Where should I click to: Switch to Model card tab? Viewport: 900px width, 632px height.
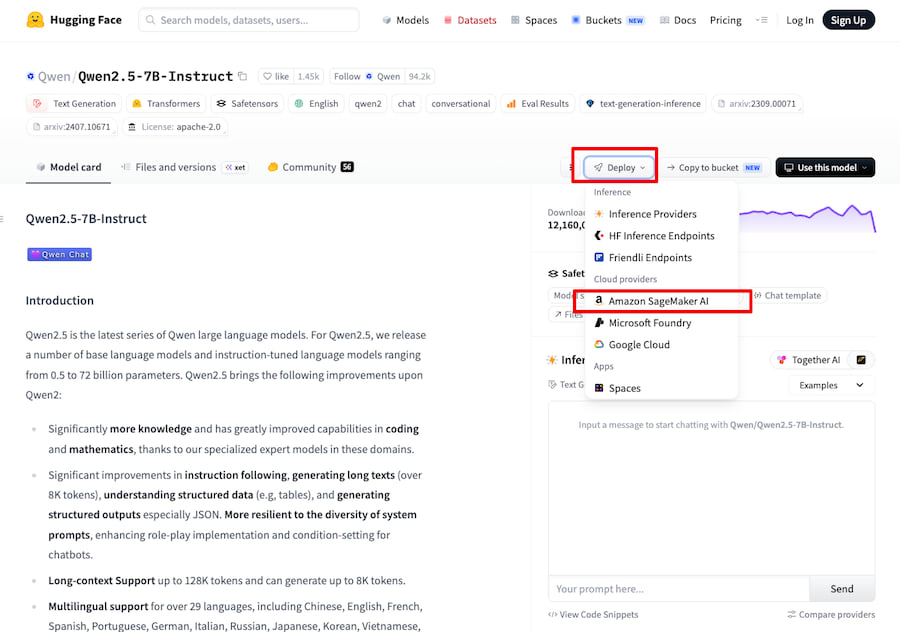pos(68,167)
